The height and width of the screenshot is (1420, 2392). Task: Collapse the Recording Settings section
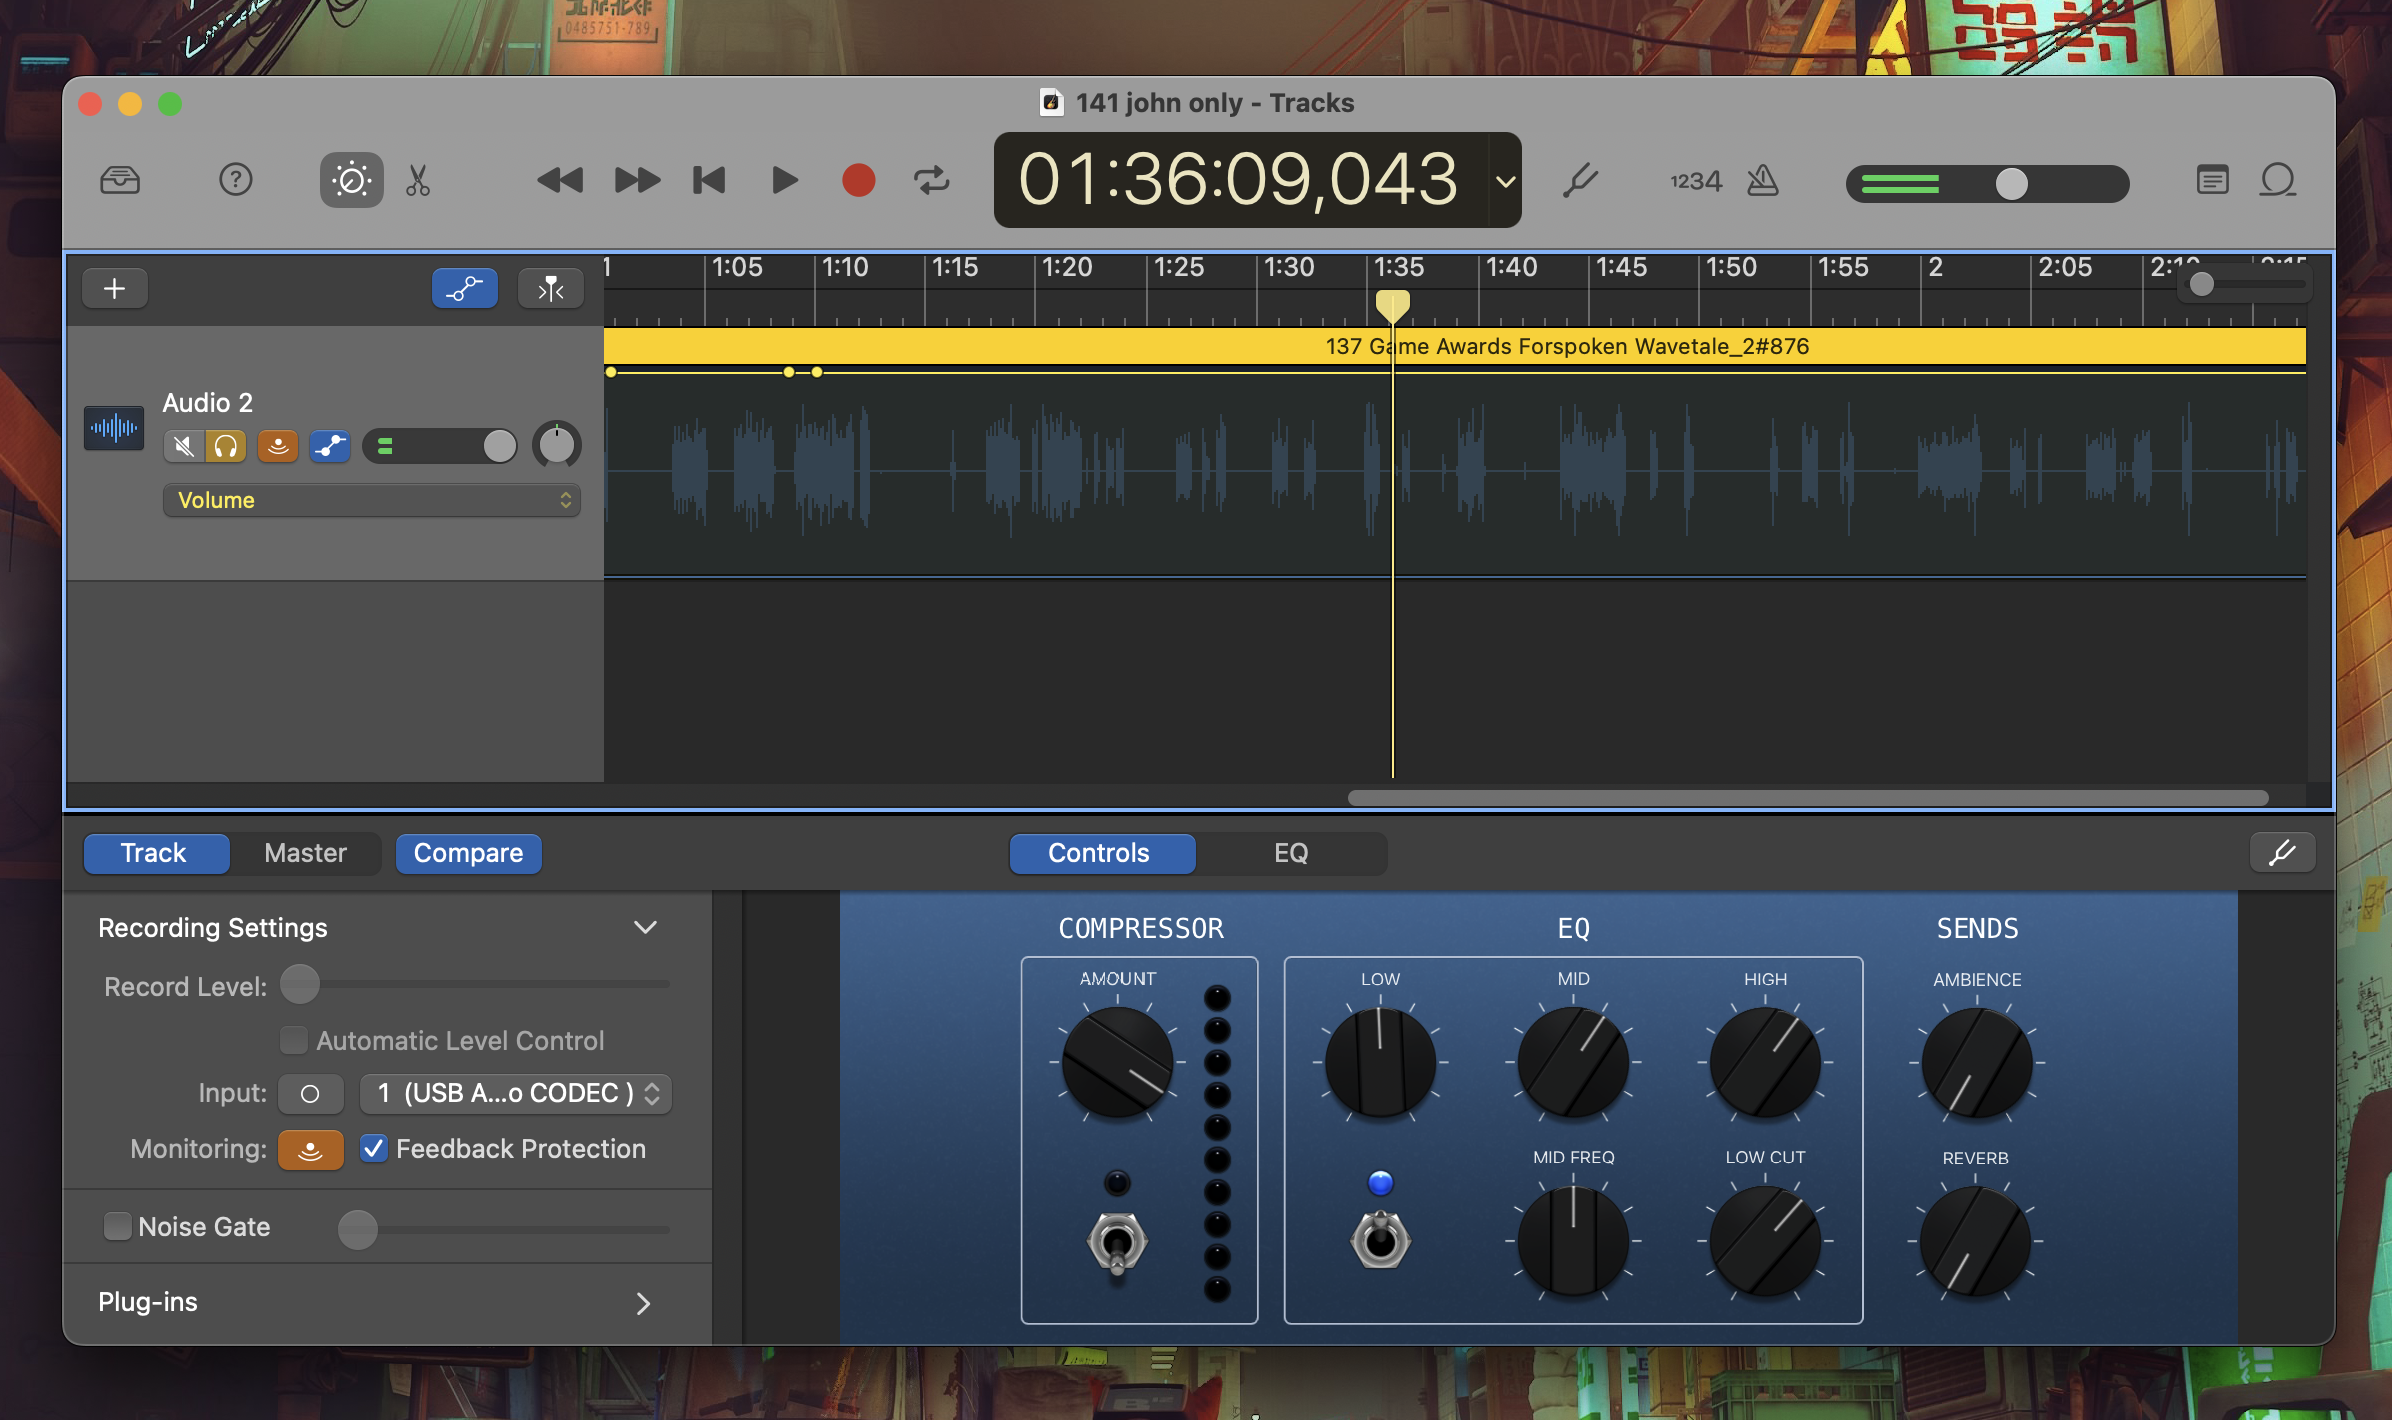click(645, 927)
